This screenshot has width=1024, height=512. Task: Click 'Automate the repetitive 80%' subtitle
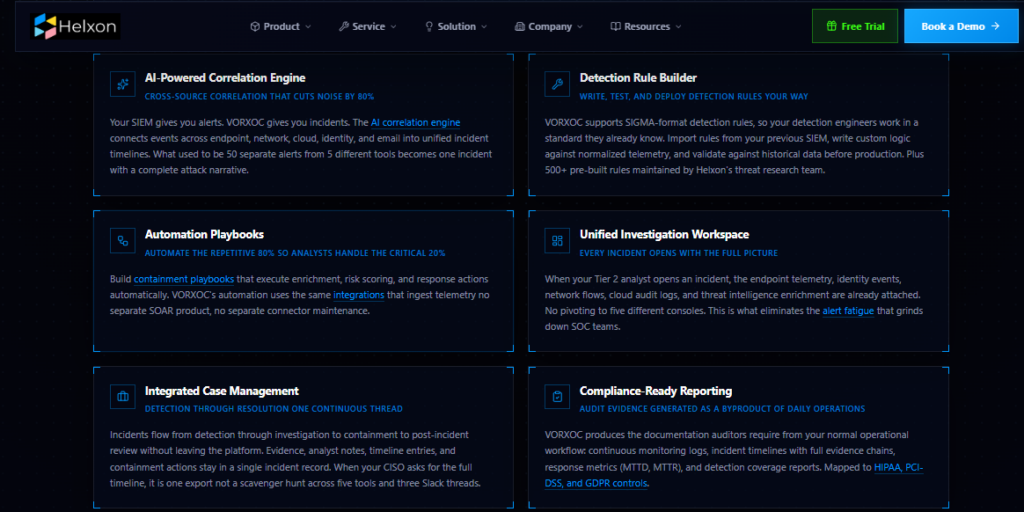(295, 253)
